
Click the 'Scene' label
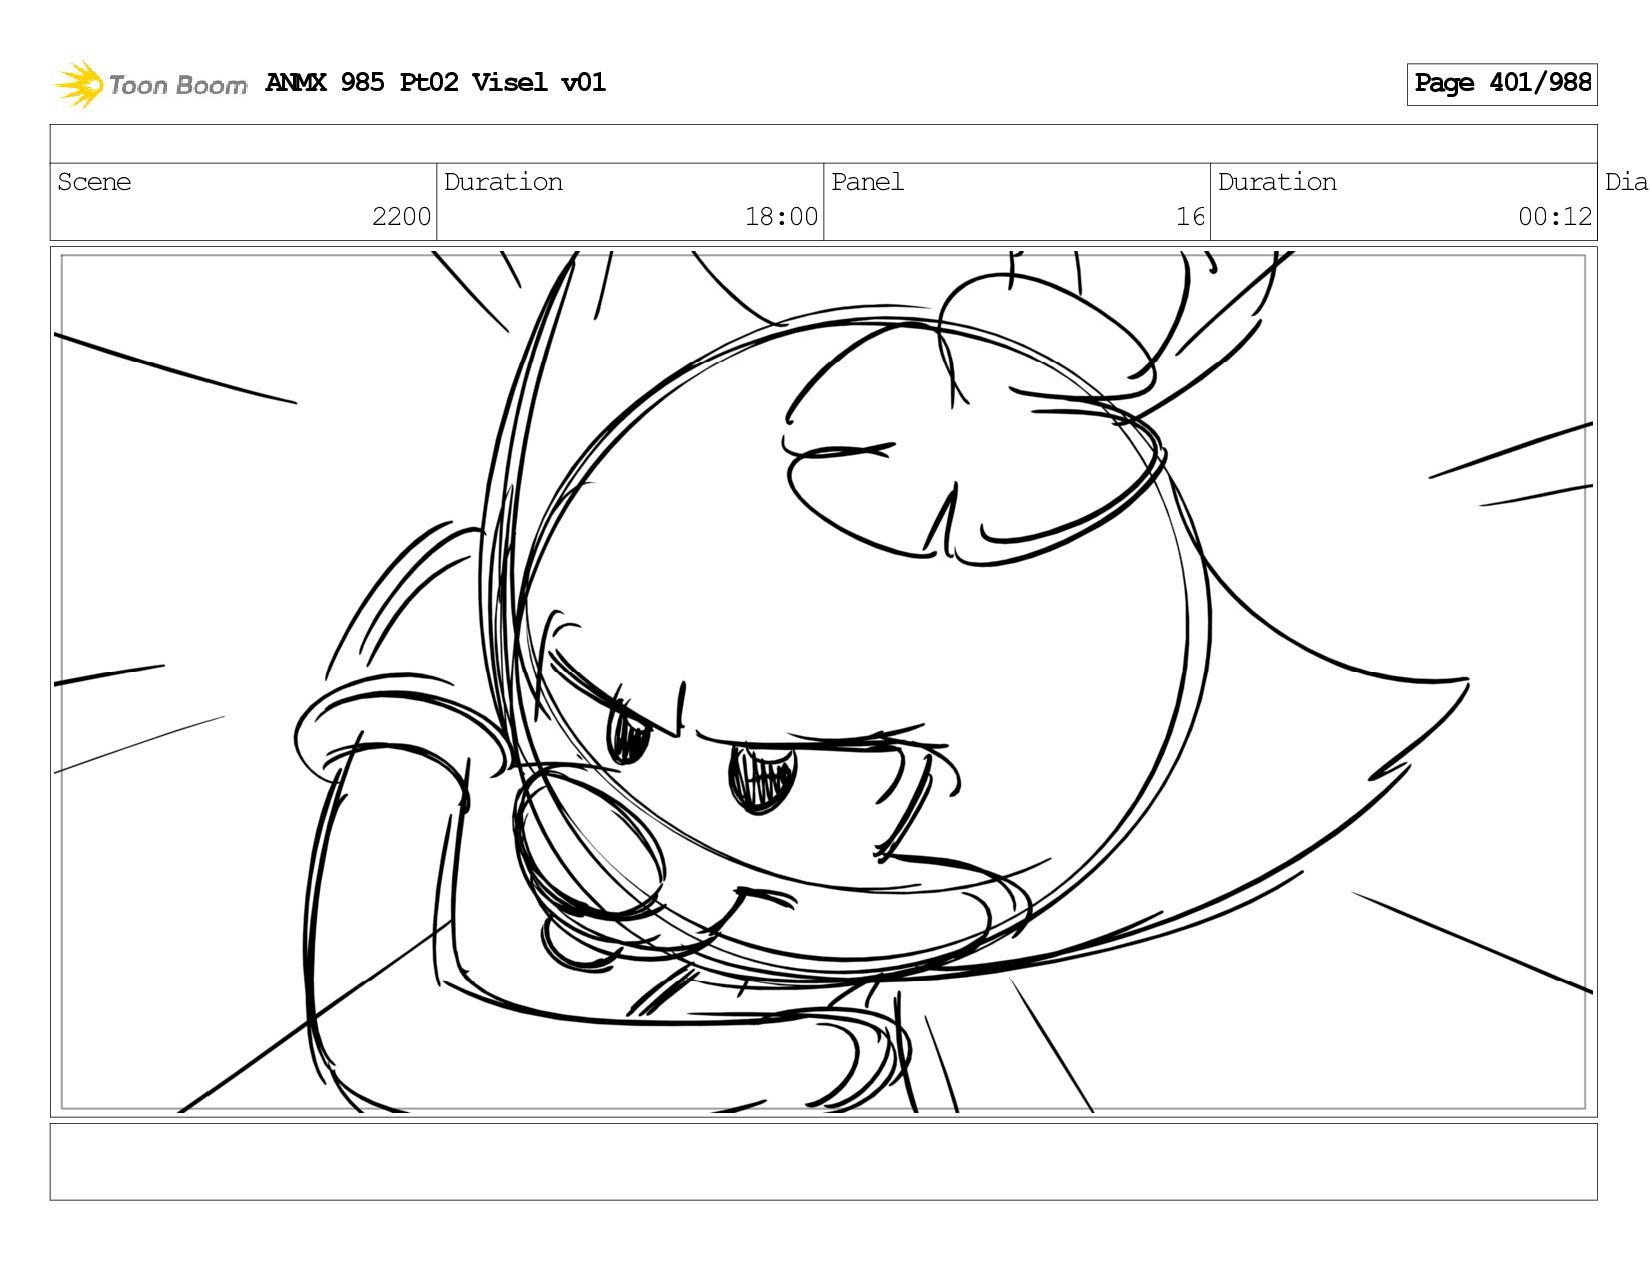(94, 182)
